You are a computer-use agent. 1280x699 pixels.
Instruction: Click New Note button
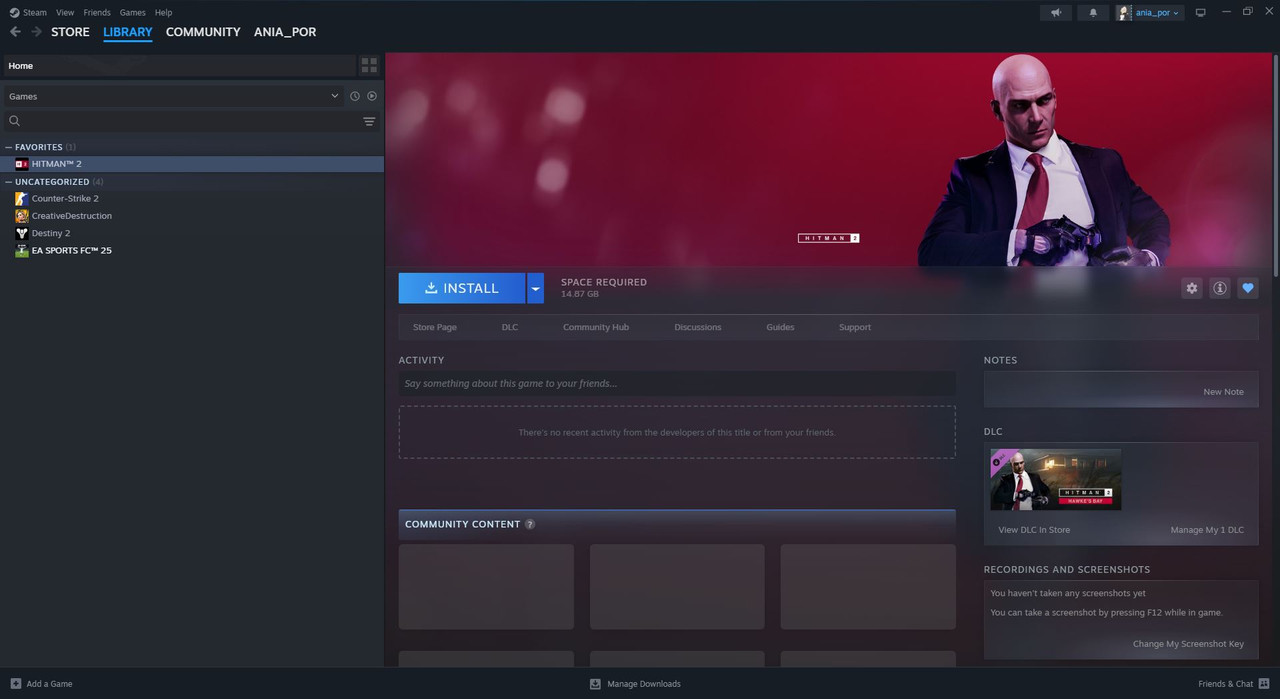(1224, 392)
